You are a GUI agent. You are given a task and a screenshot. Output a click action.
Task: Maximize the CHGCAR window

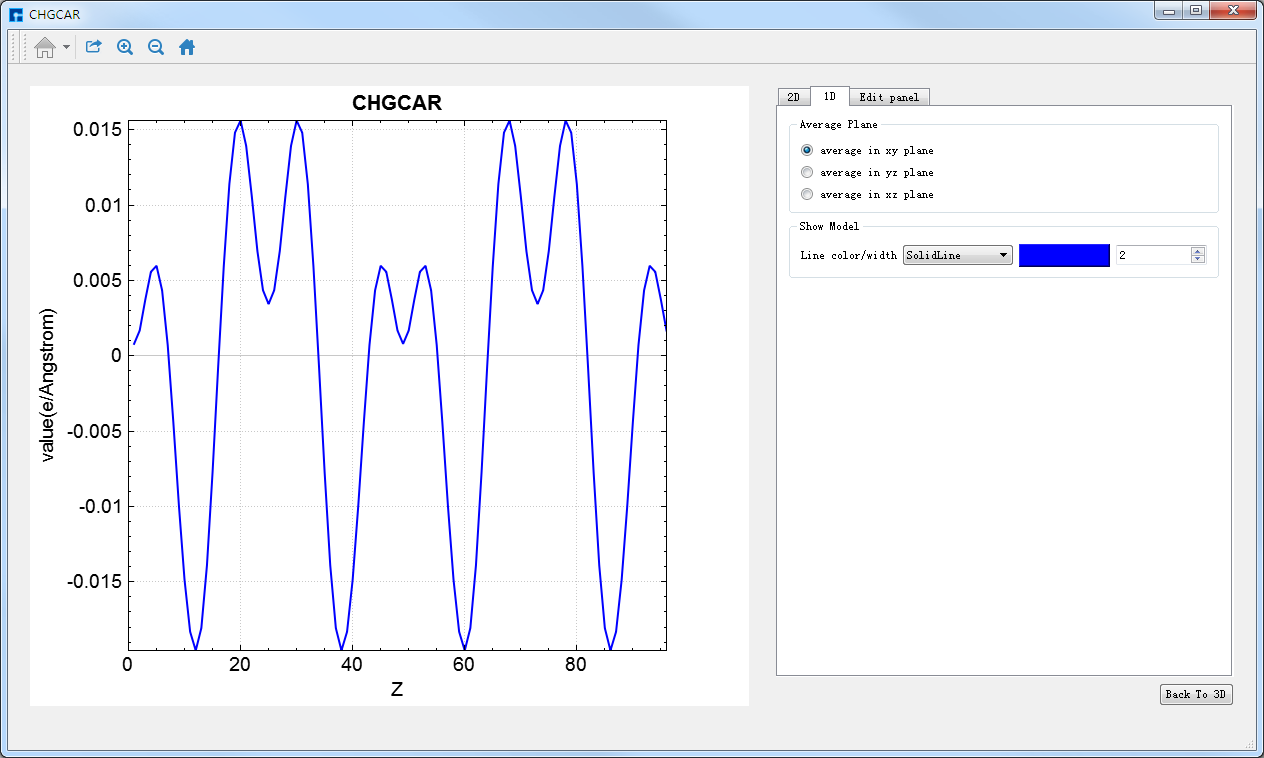(1195, 11)
